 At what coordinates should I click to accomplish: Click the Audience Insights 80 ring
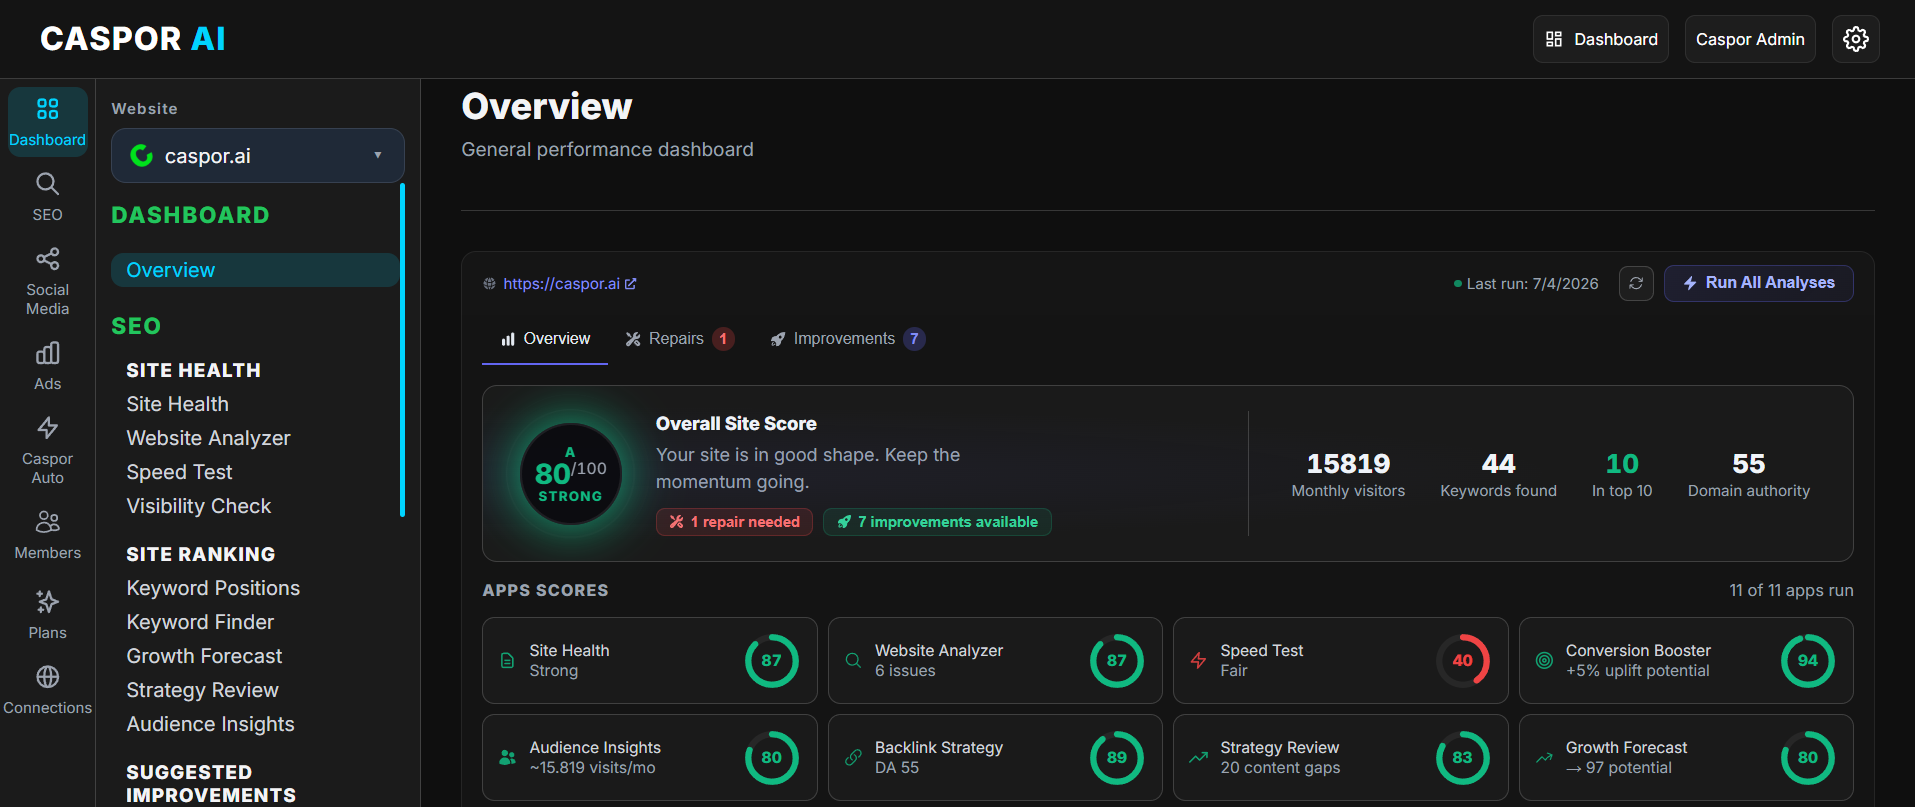pyautogui.click(x=771, y=757)
